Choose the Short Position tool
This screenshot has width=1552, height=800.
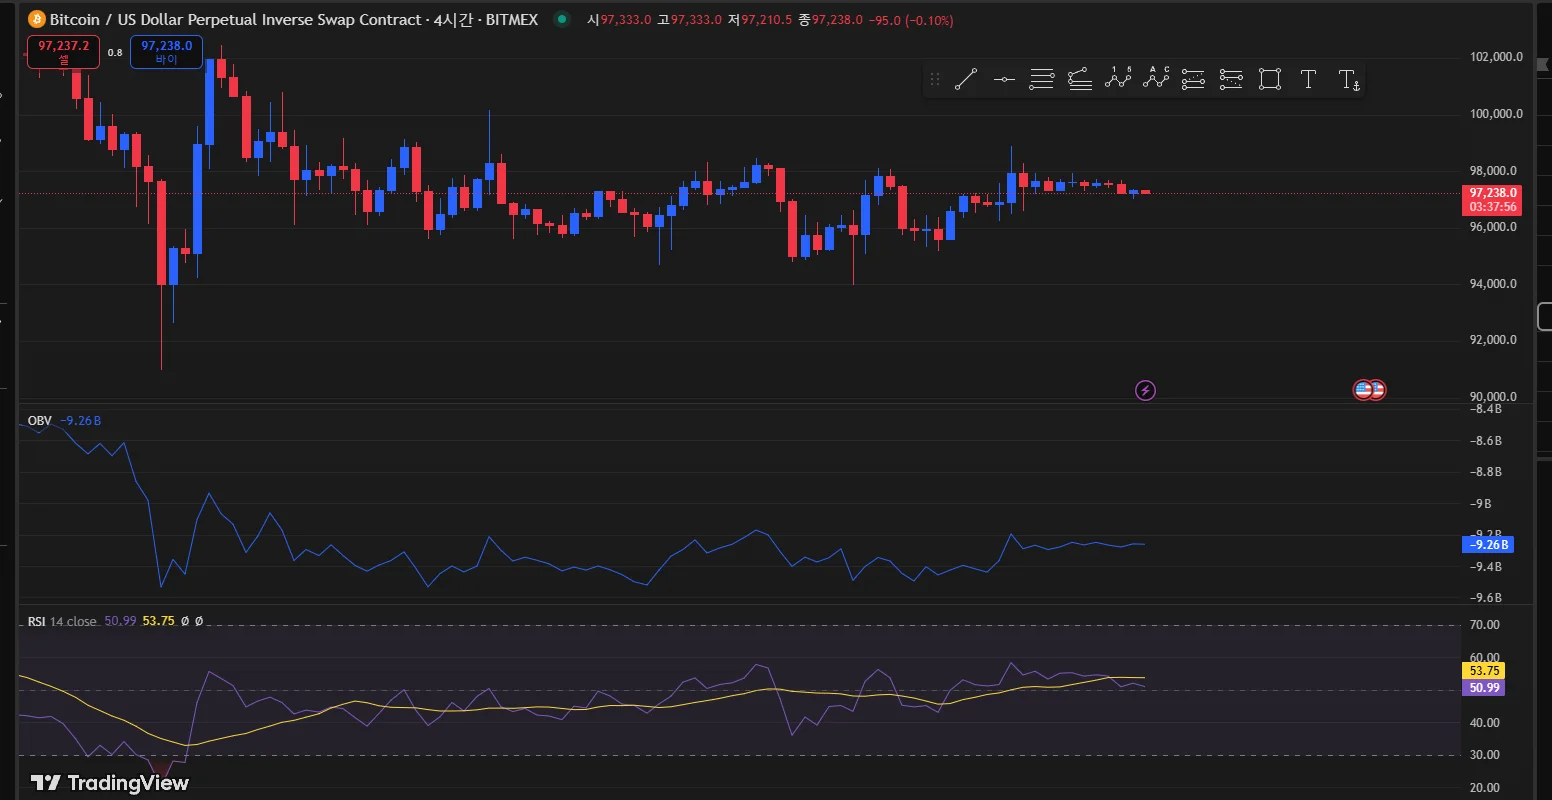(x=1231, y=80)
